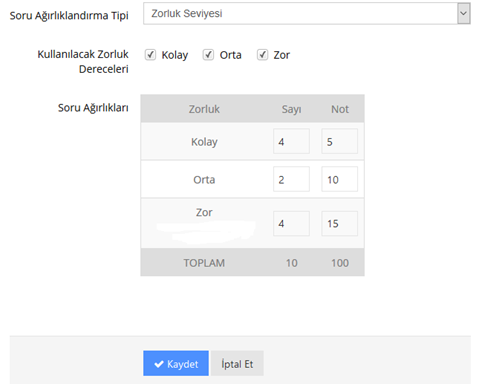Select the Zor Sayı input field
The height and width of the screenshot is (384, 482).
pos(291,223)
